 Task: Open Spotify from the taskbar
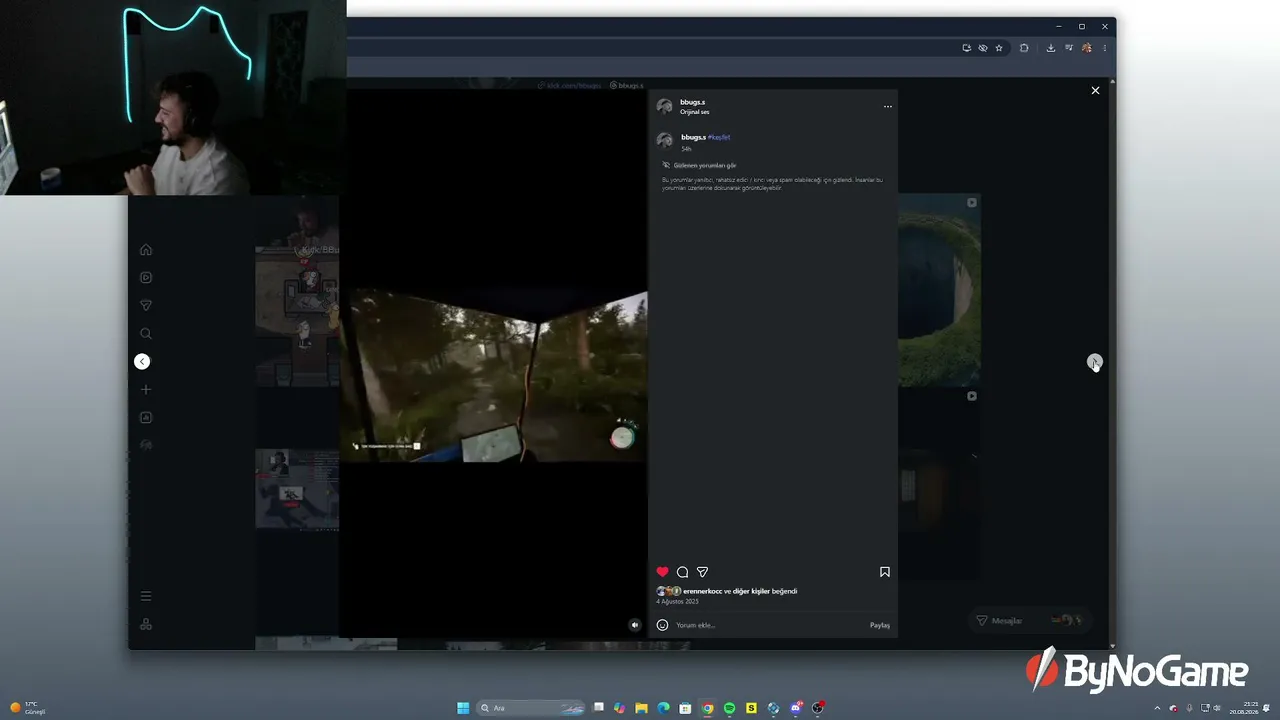[729, 708]
